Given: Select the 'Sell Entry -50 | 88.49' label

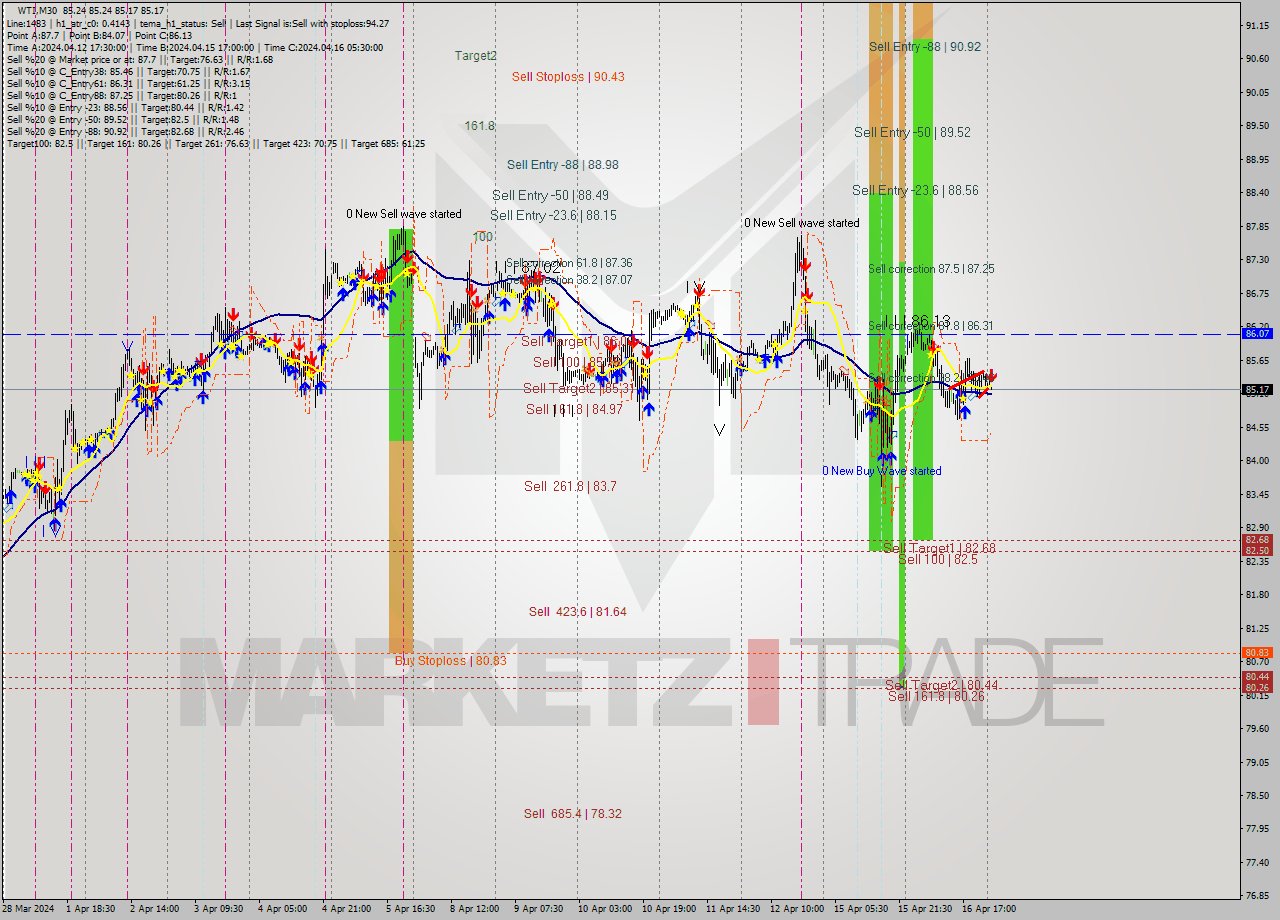Looking at the screenshot, I should (x=550, y=196).
